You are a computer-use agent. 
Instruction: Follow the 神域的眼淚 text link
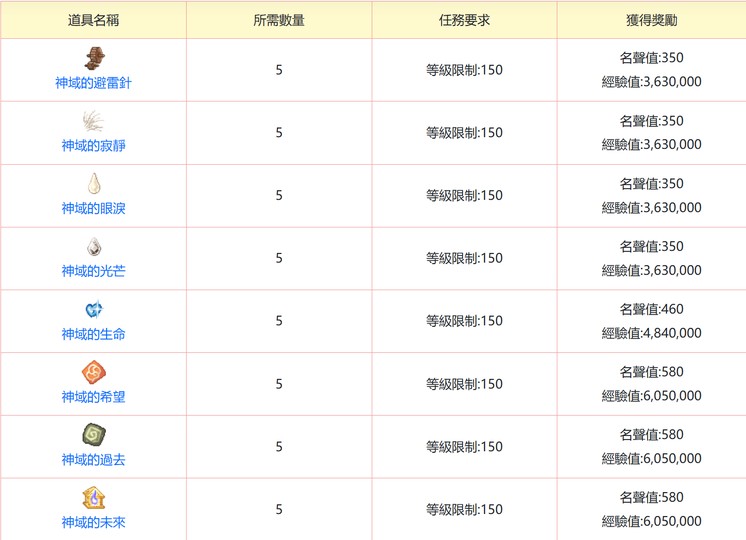pyautogui.click(x=93, y=209)
